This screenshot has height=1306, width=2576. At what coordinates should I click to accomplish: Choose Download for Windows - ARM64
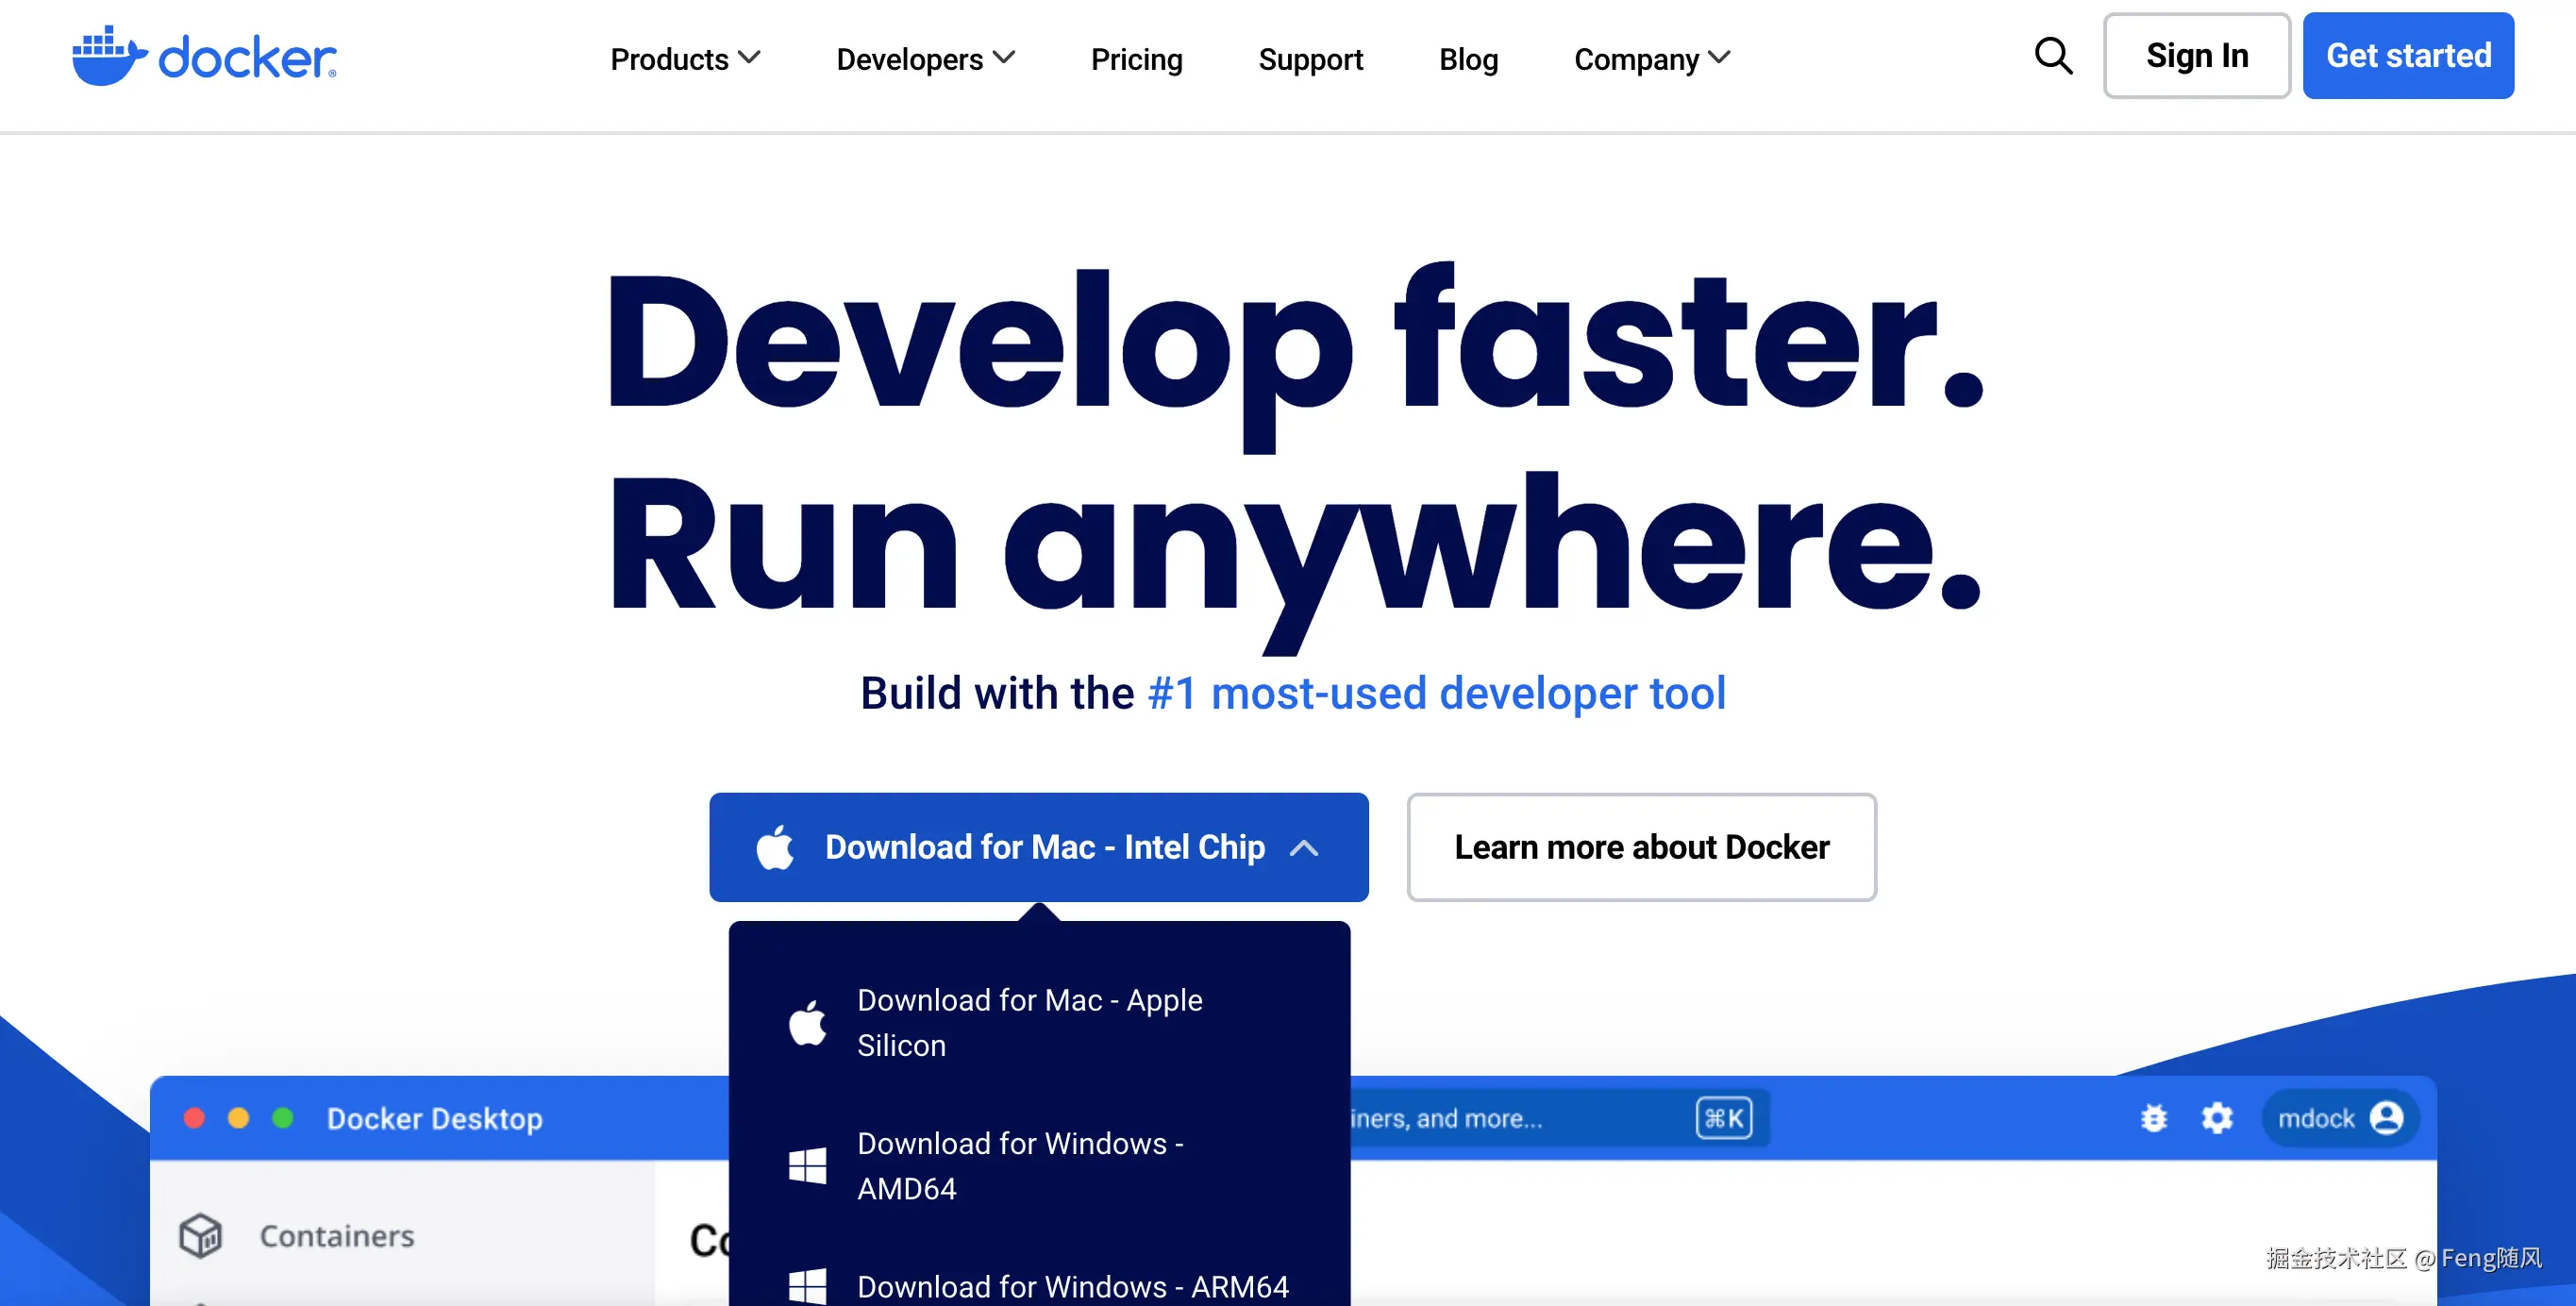[1072, 1286]
